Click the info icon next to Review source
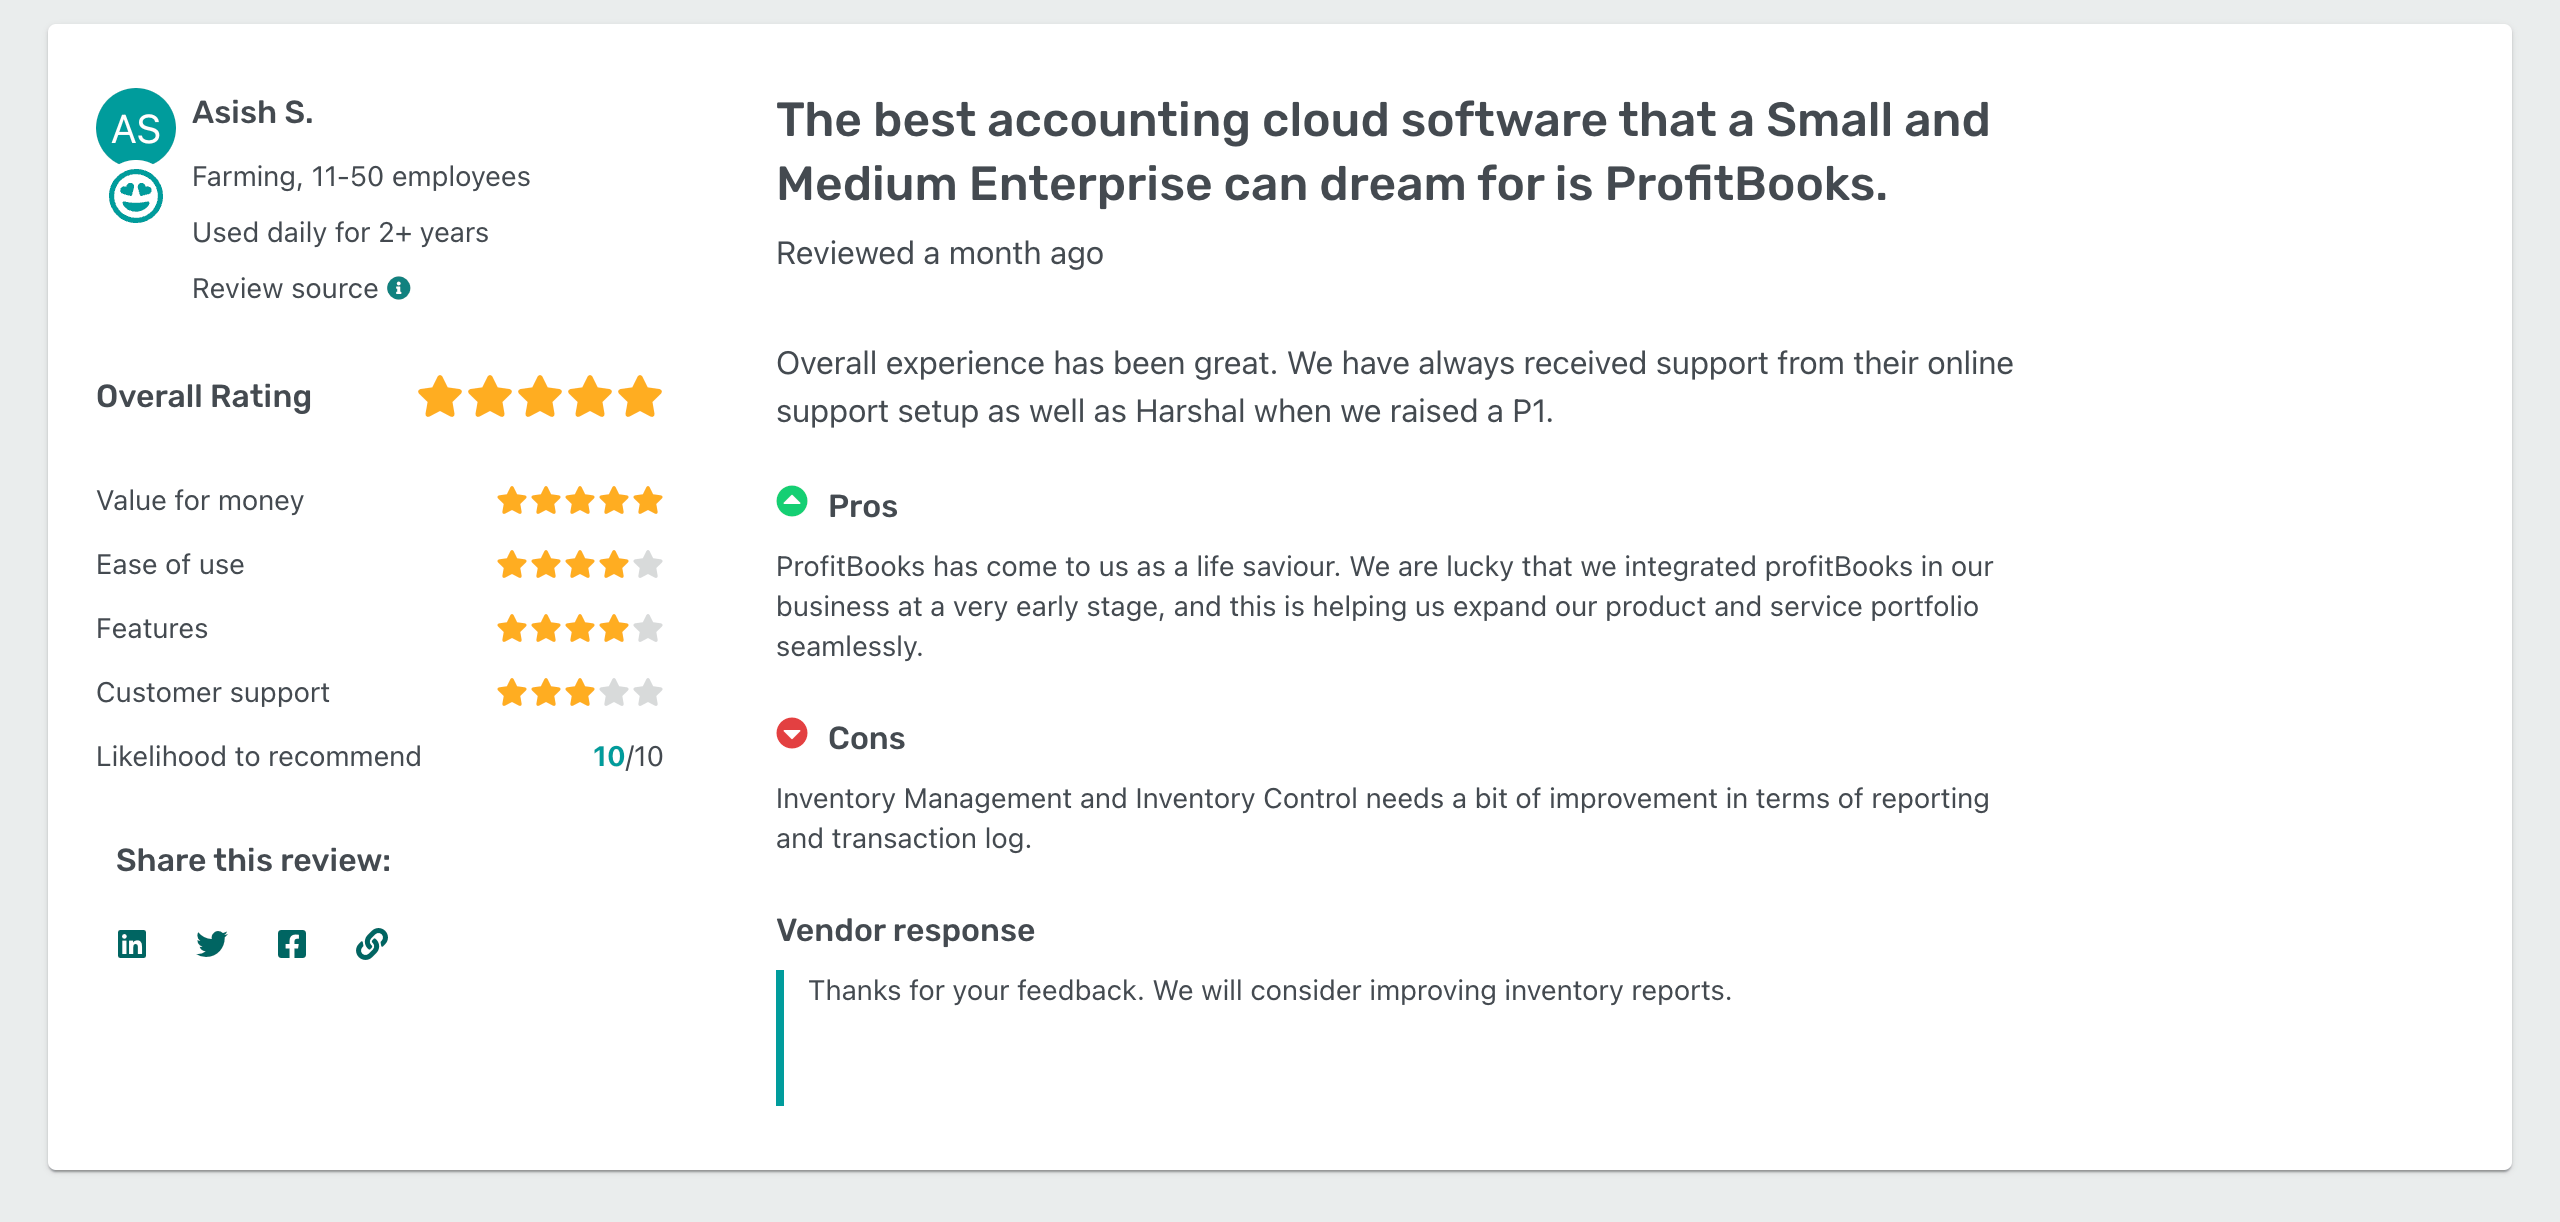This screenshot has width=2560, height=1222. [399, 288]
